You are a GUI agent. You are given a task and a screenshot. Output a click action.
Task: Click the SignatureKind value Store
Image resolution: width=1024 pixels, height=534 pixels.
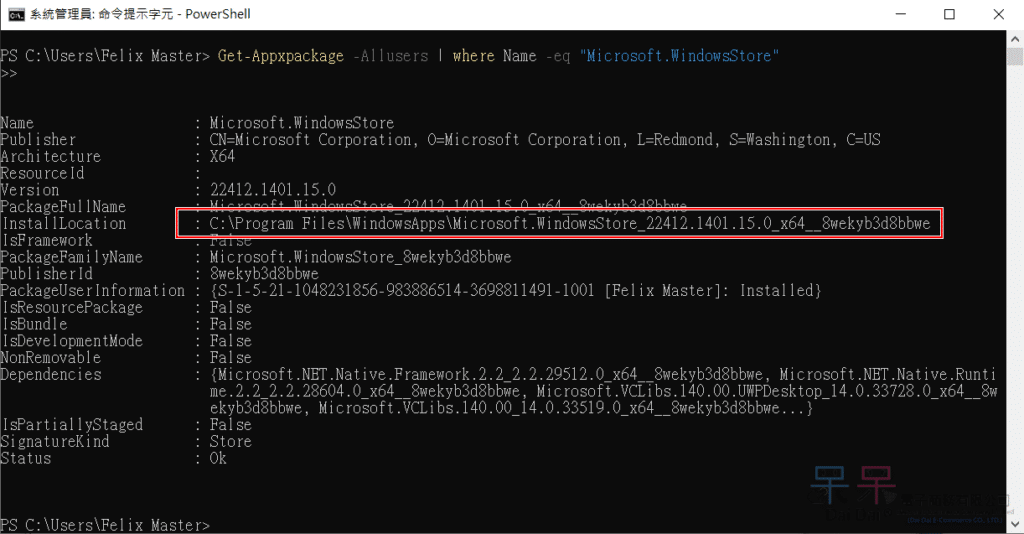click(x=231, y=442)
